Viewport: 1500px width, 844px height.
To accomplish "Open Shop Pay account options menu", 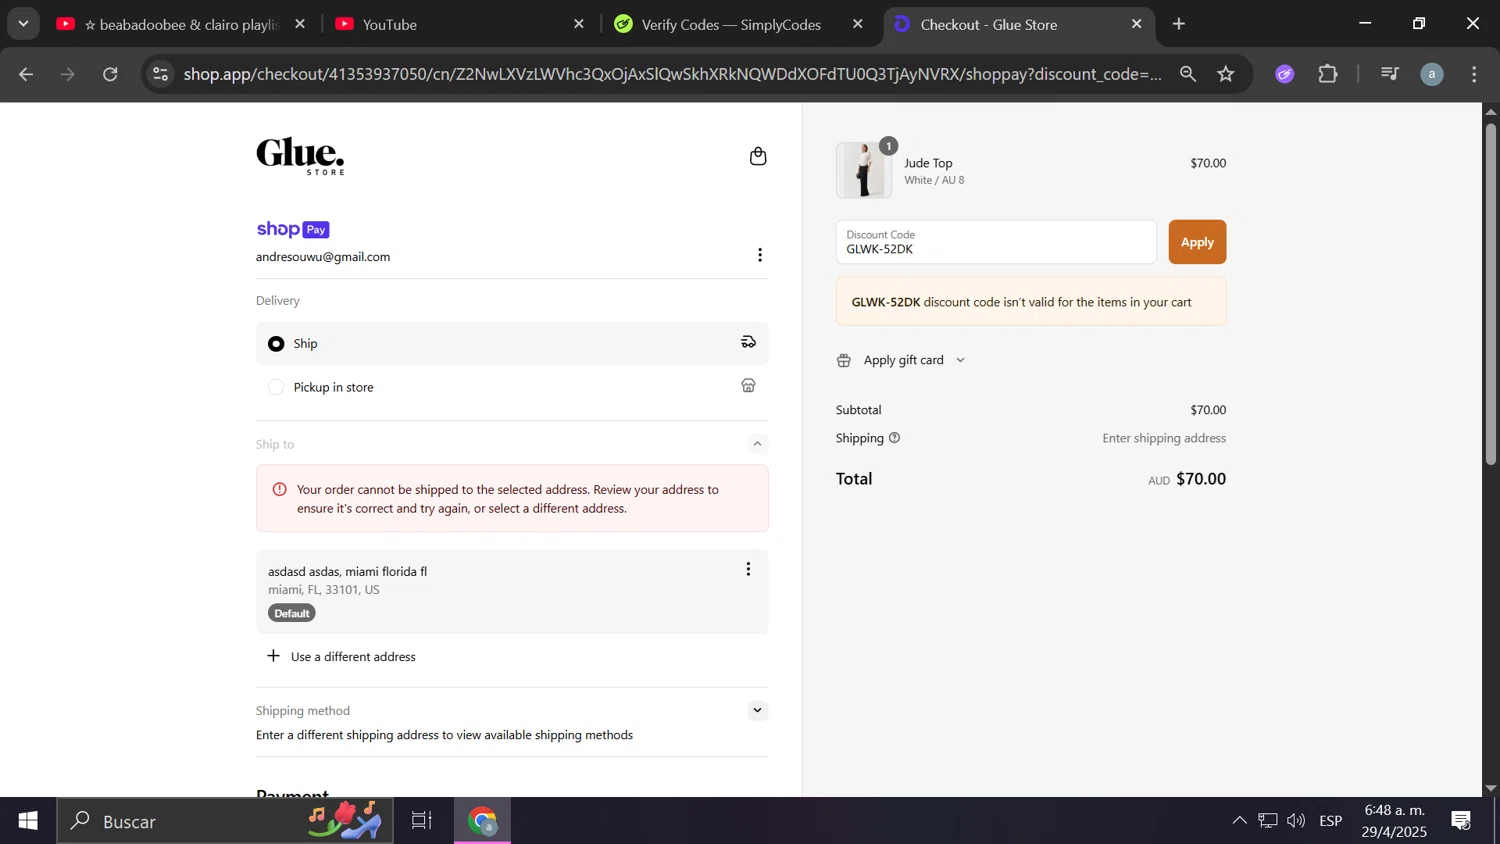I will (x=760, y=255).
